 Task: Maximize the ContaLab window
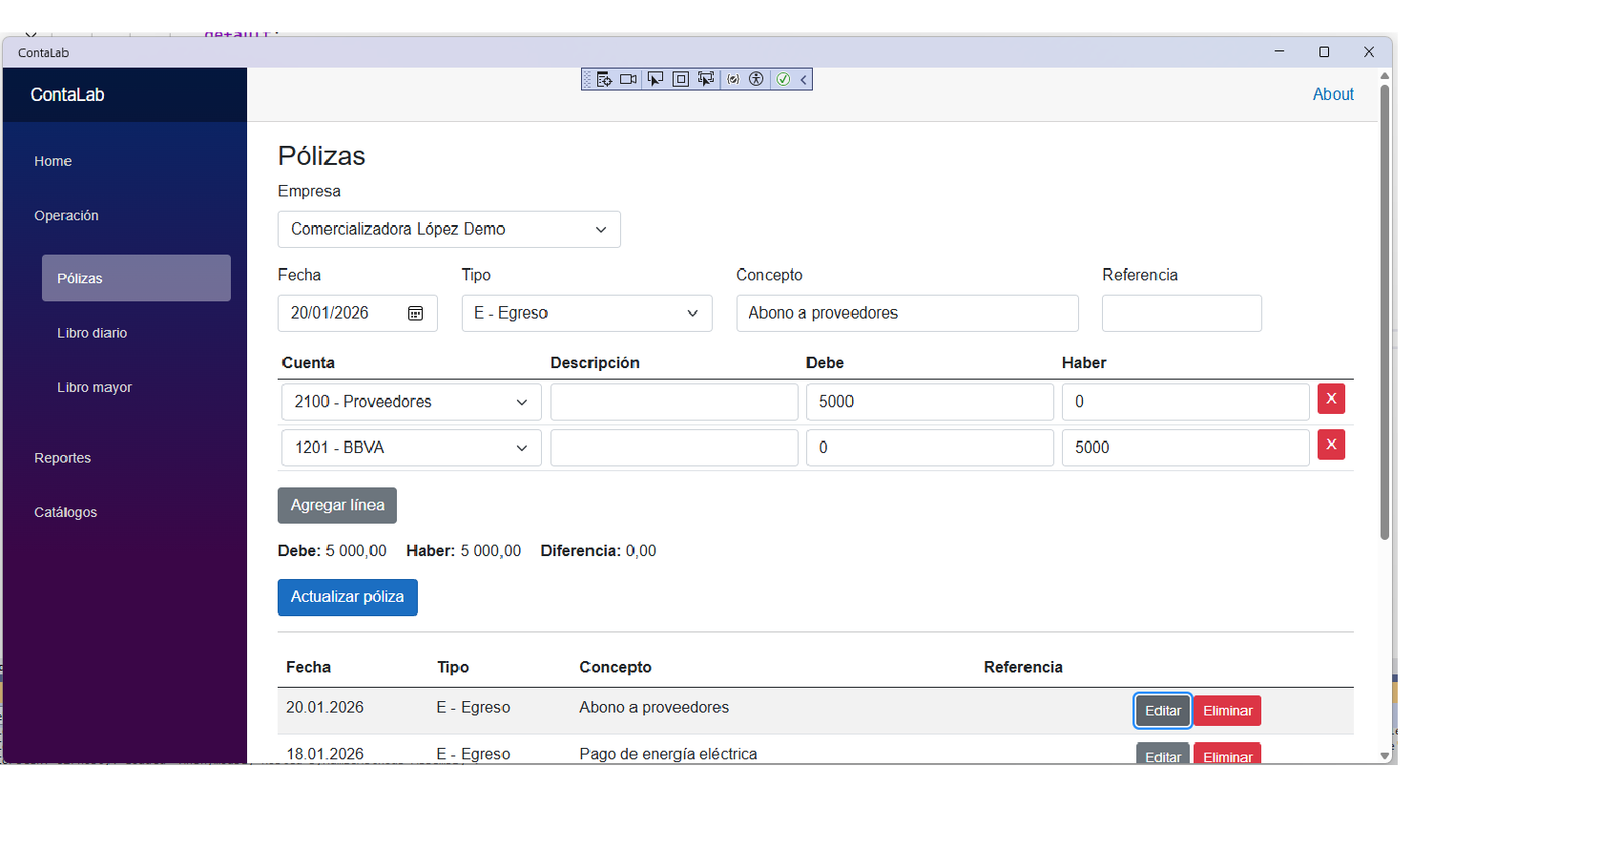1324,52
